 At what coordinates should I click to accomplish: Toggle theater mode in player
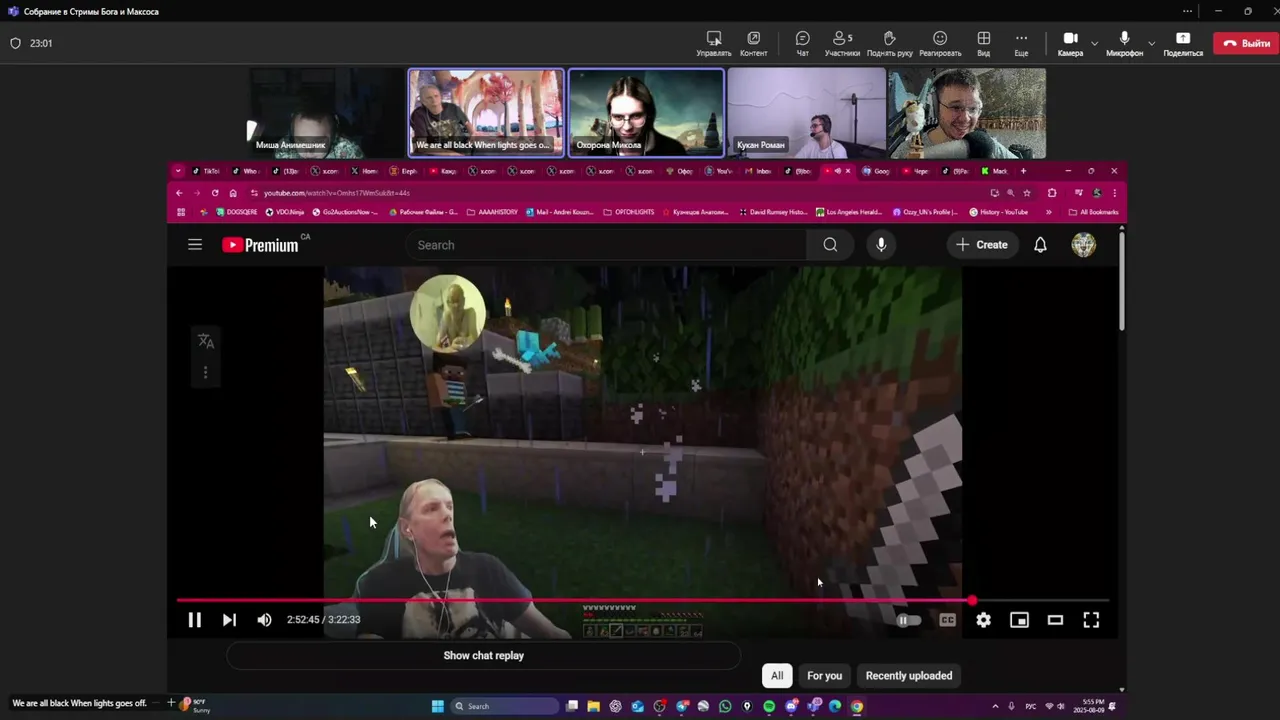click(1055, 620)
